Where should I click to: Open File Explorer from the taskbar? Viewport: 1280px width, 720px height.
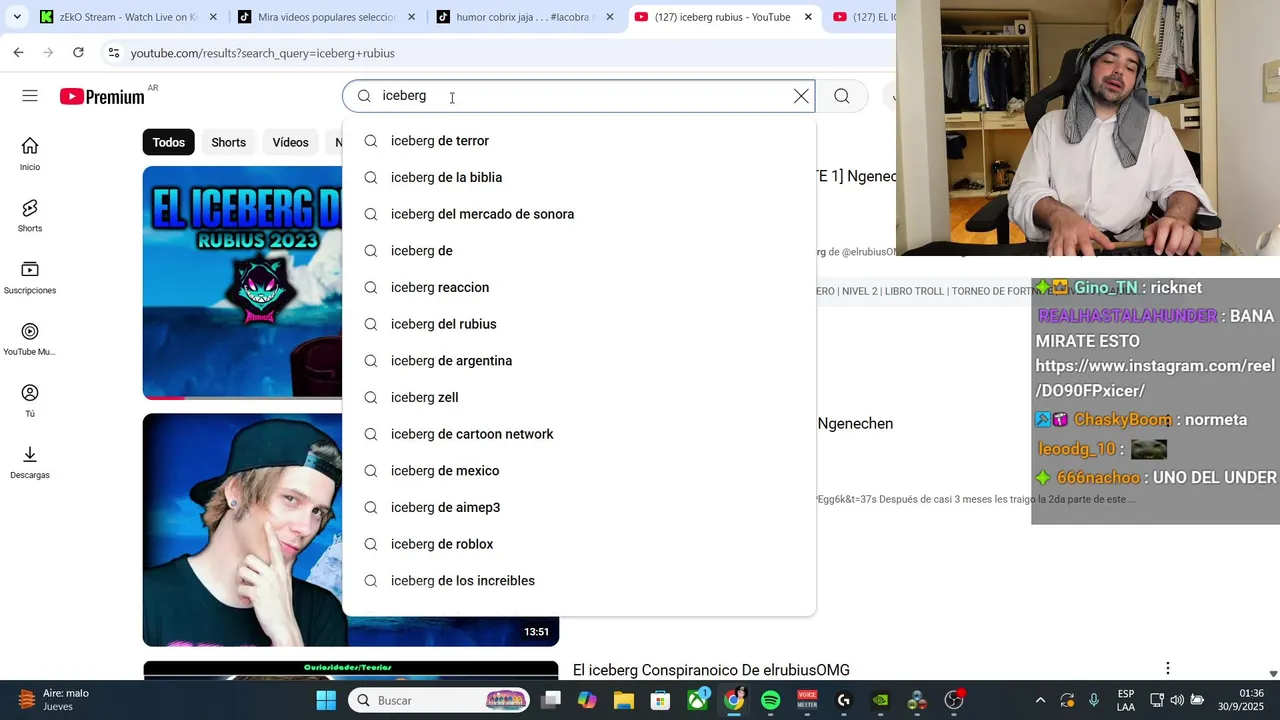(624, 700)
